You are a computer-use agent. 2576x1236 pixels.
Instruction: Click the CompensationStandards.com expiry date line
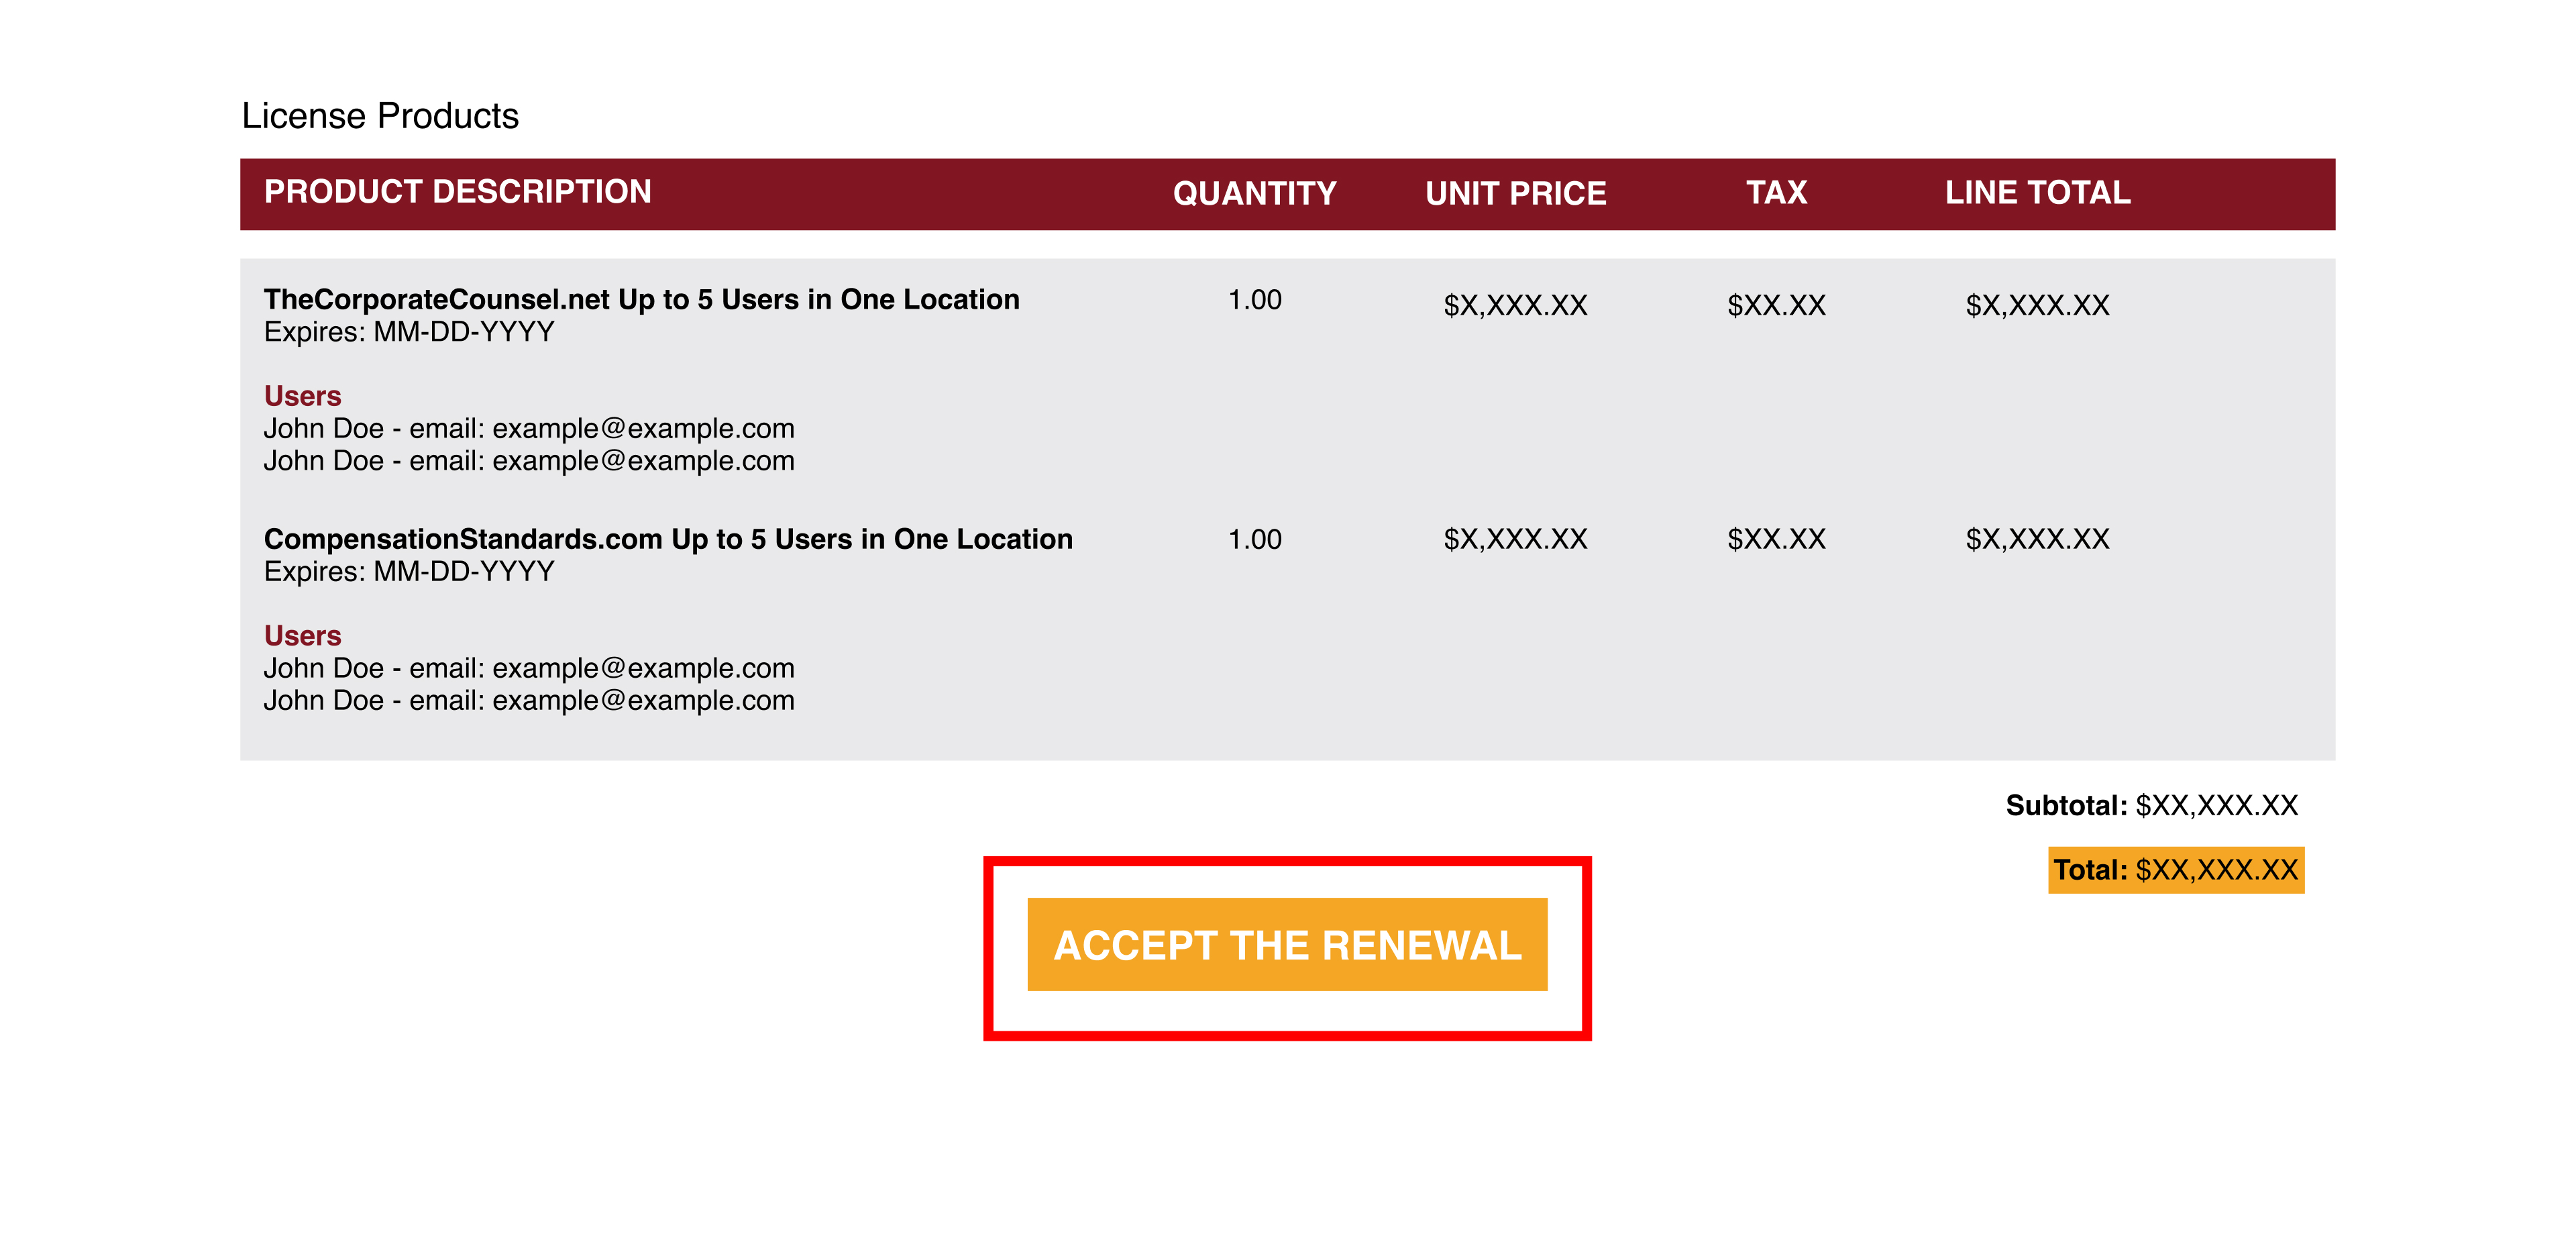click(x=409, y=572)
